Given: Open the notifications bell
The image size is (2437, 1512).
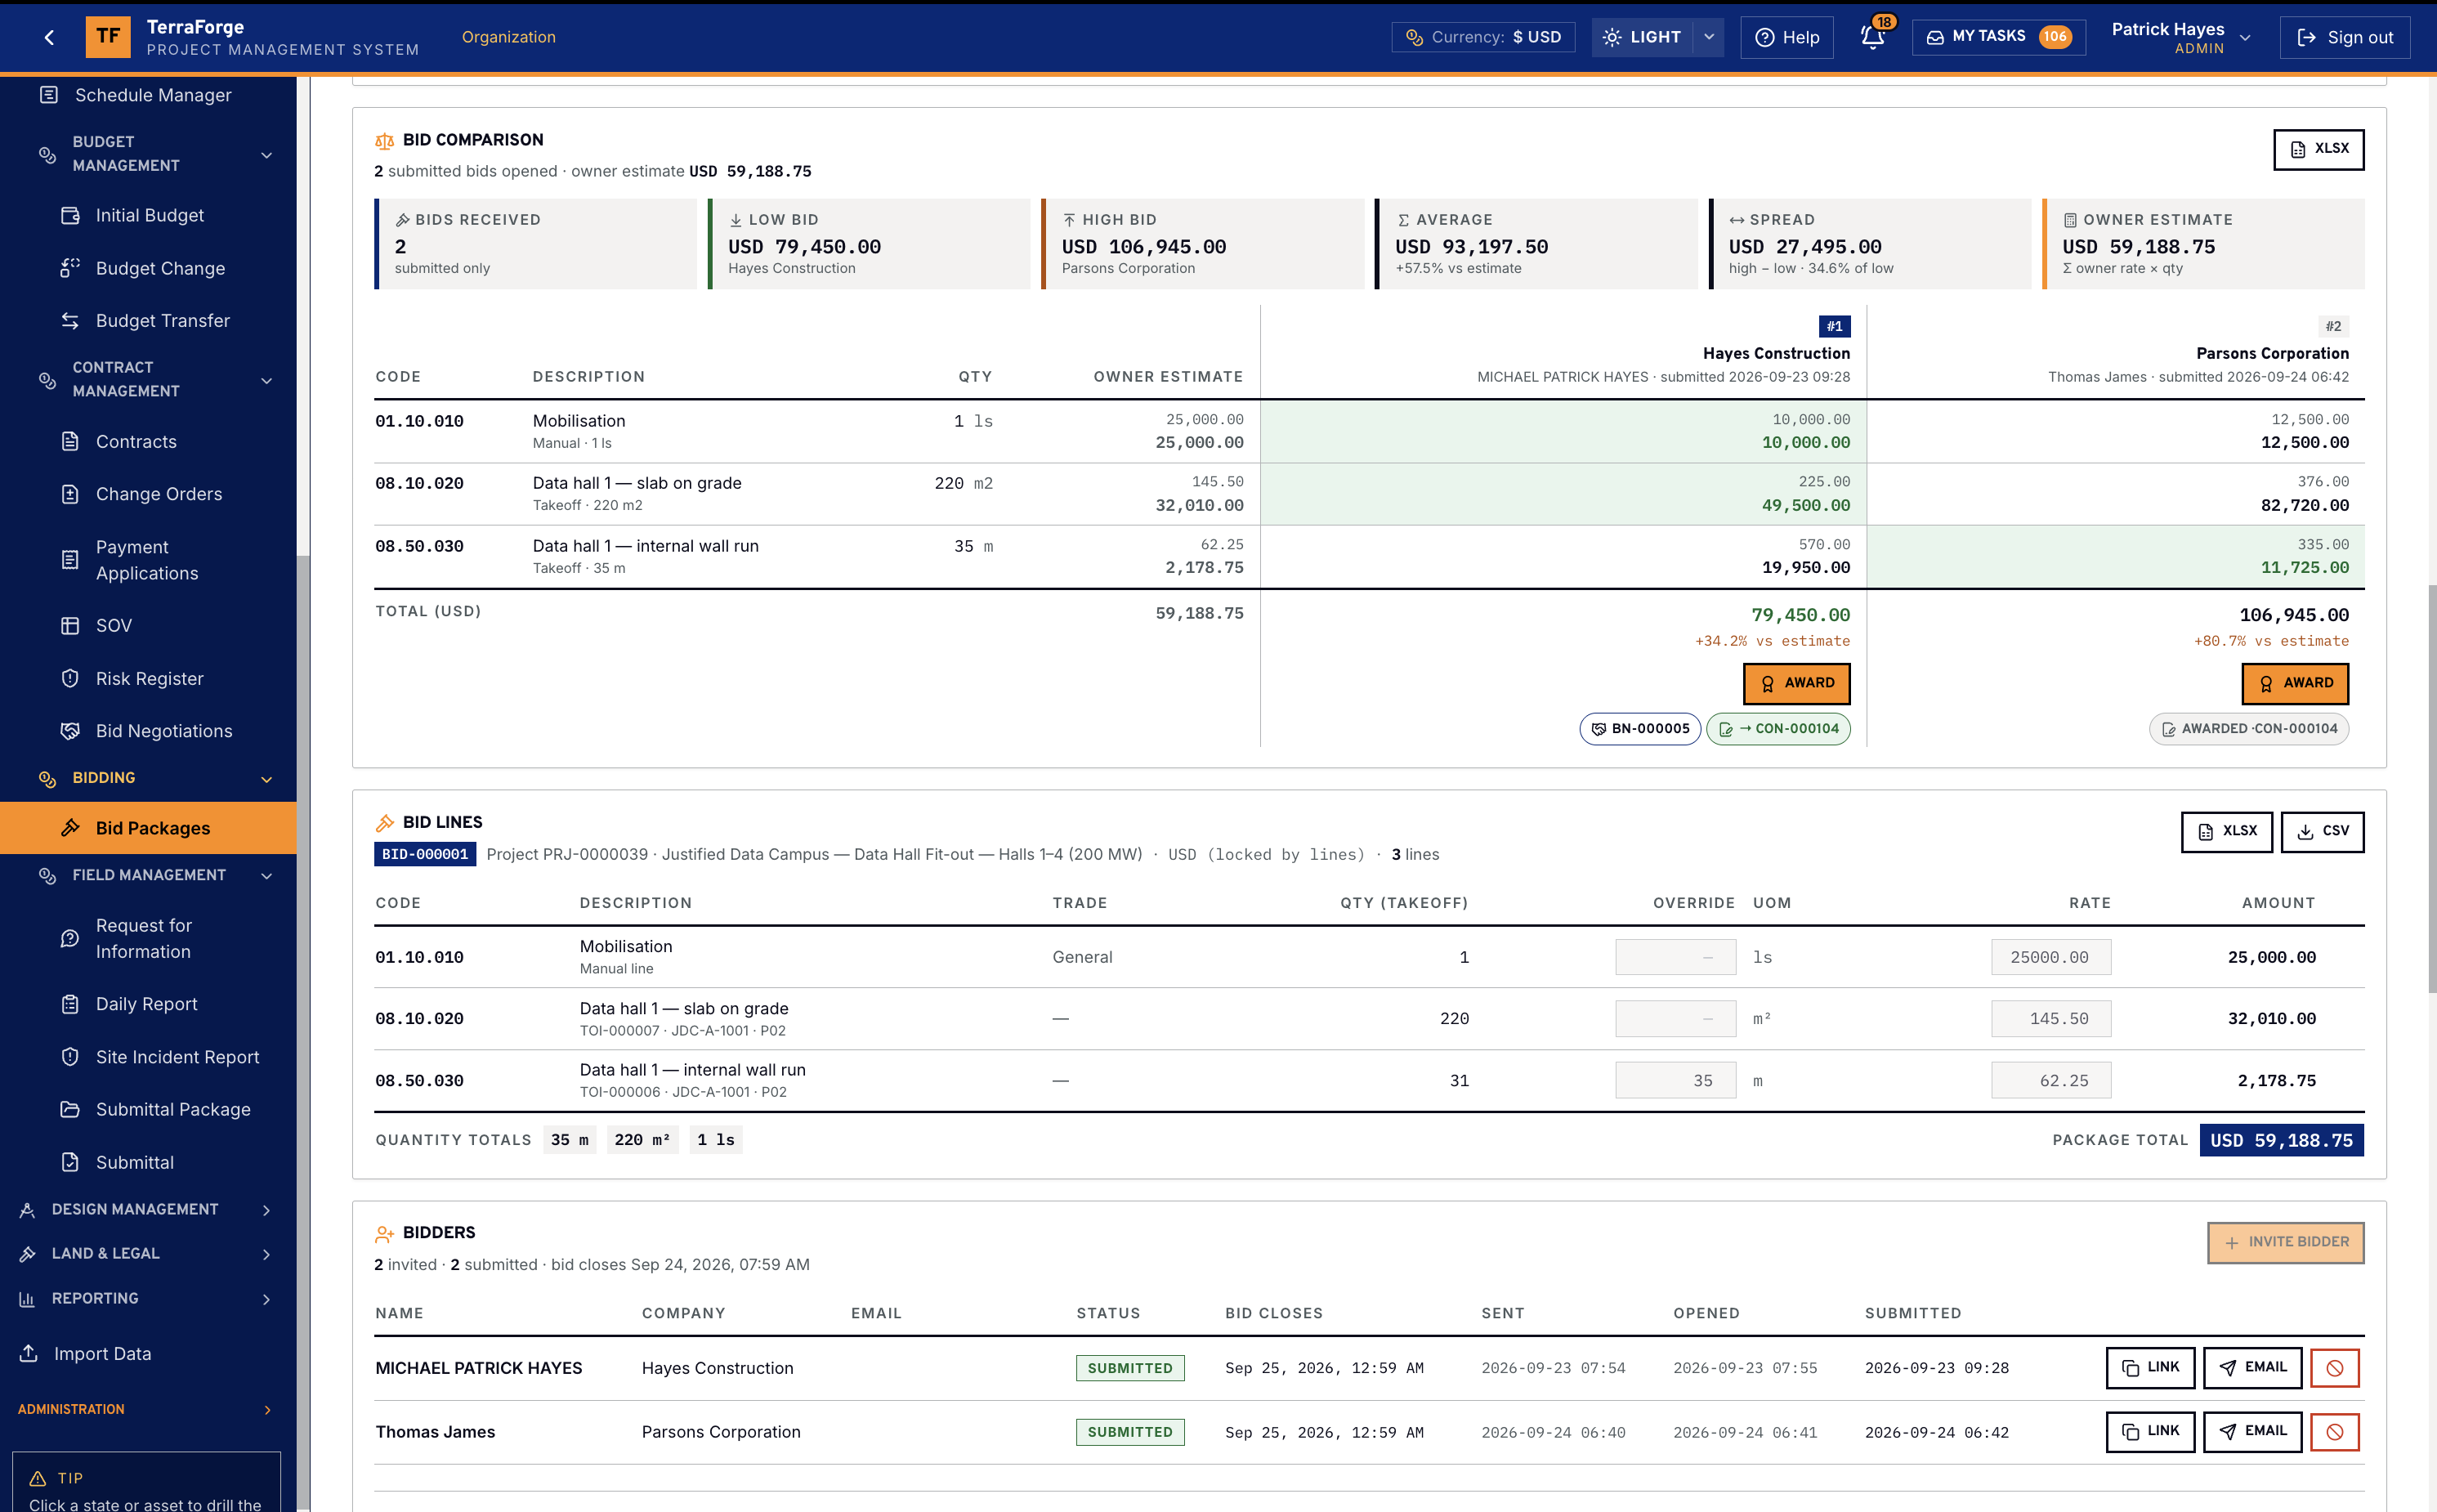Looking at the screenshot, I should (1873, 37).
